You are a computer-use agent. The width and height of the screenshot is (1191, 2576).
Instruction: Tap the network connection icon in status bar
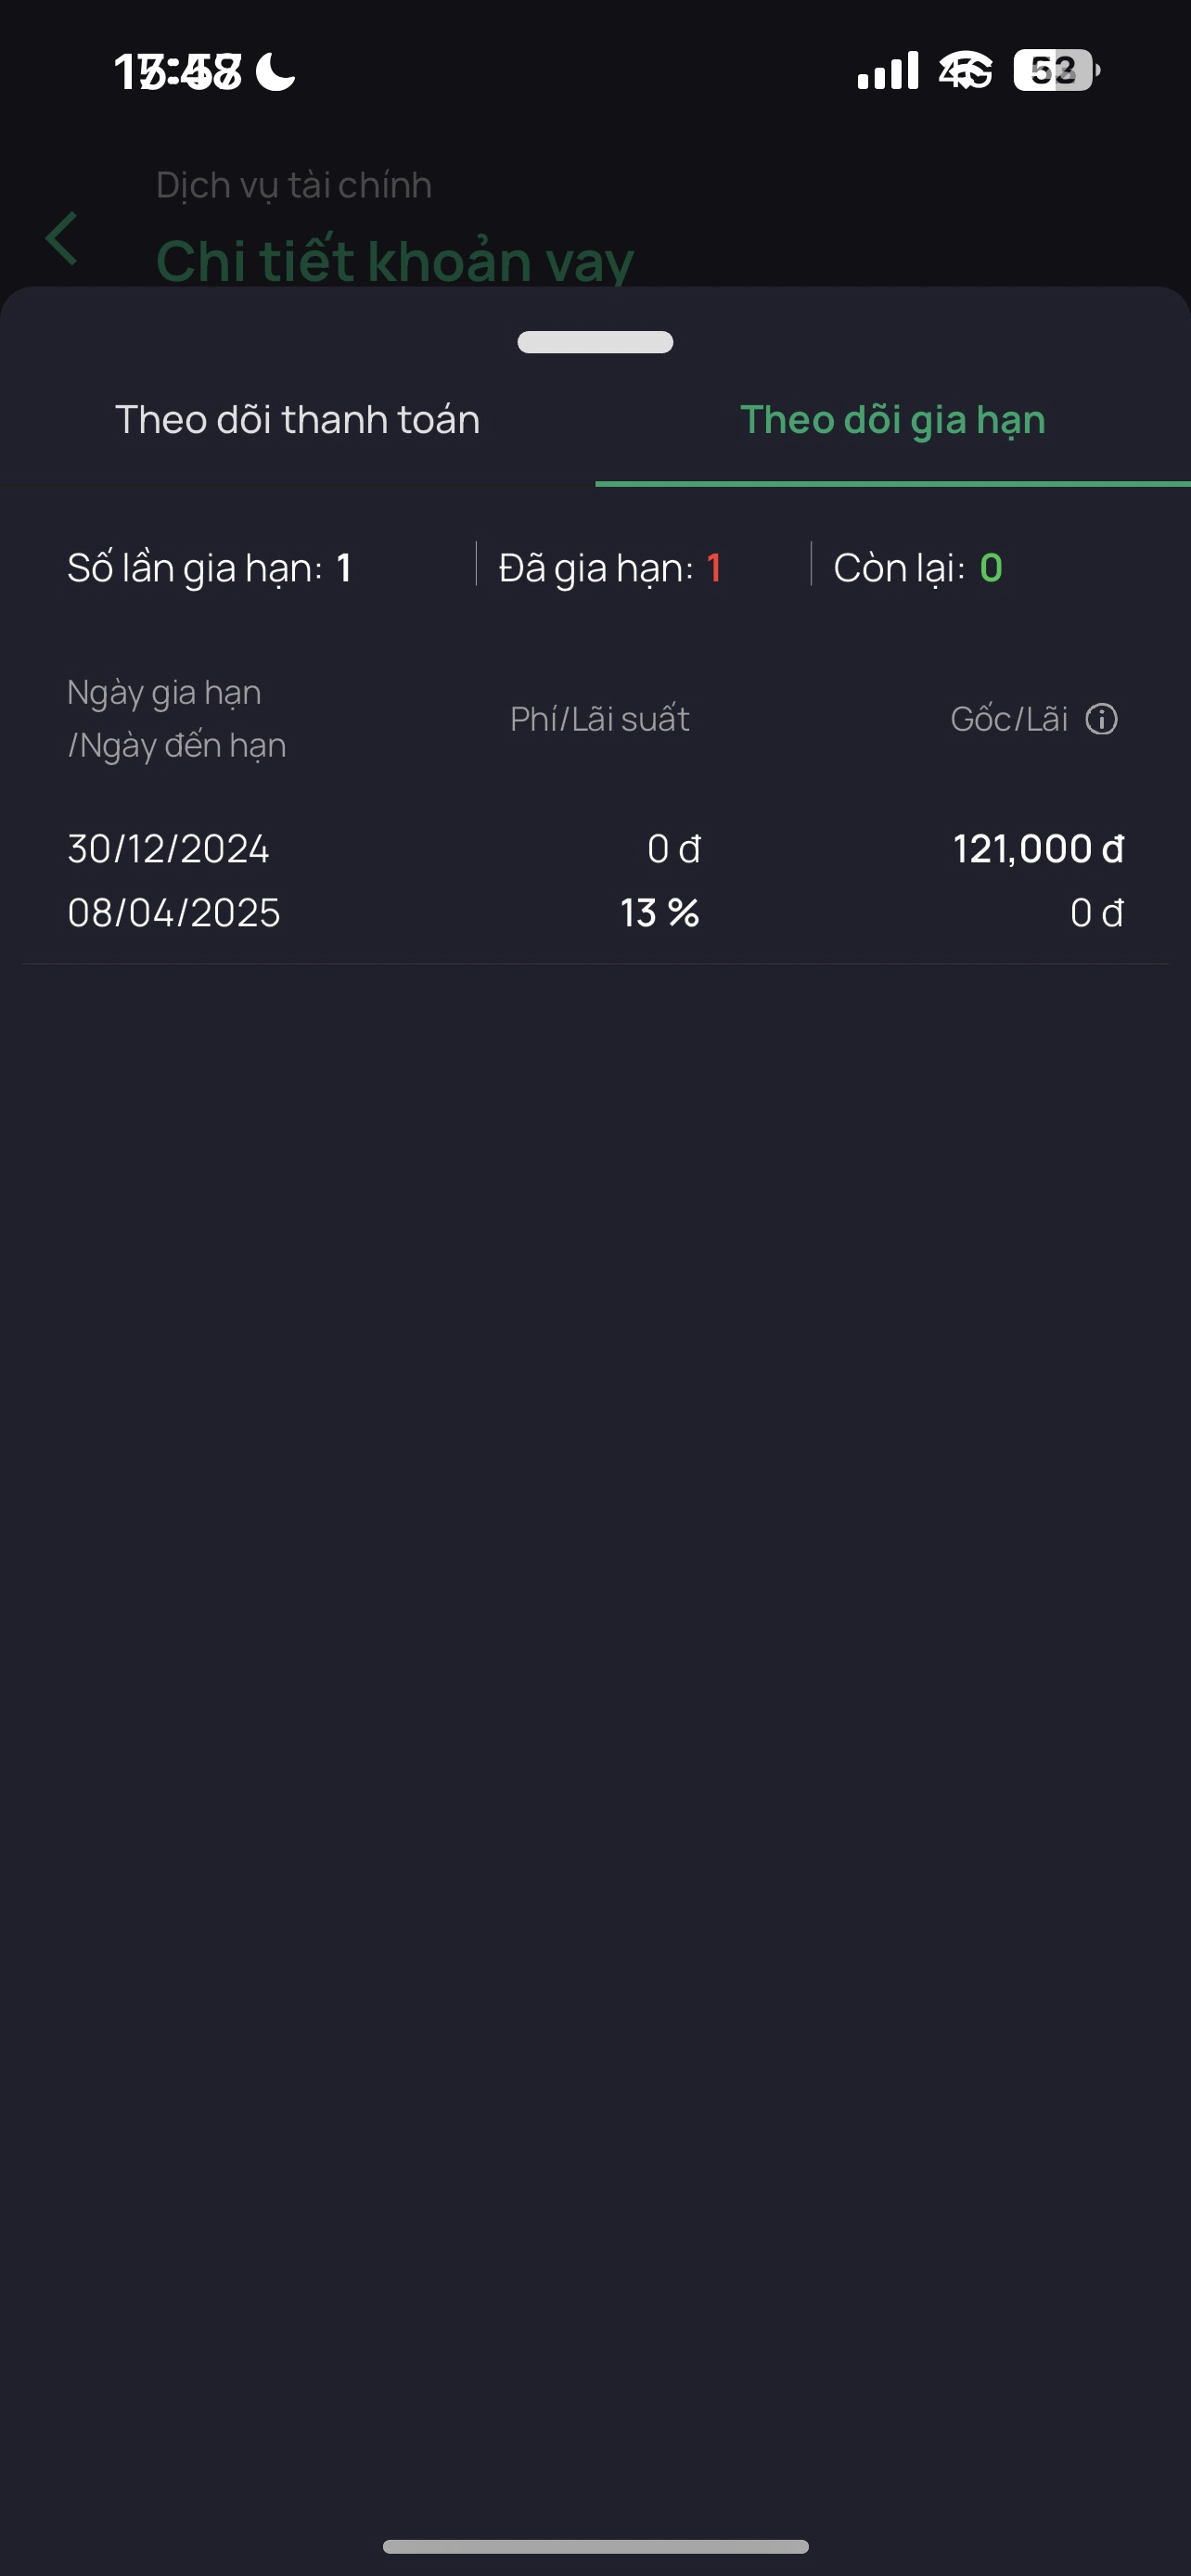tap(965, 71)
